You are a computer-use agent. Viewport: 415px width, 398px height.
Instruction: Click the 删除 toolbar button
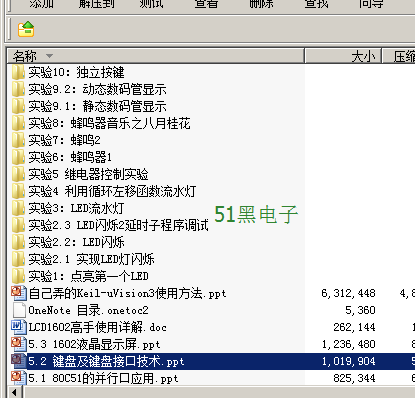click(x=261, y=4)
